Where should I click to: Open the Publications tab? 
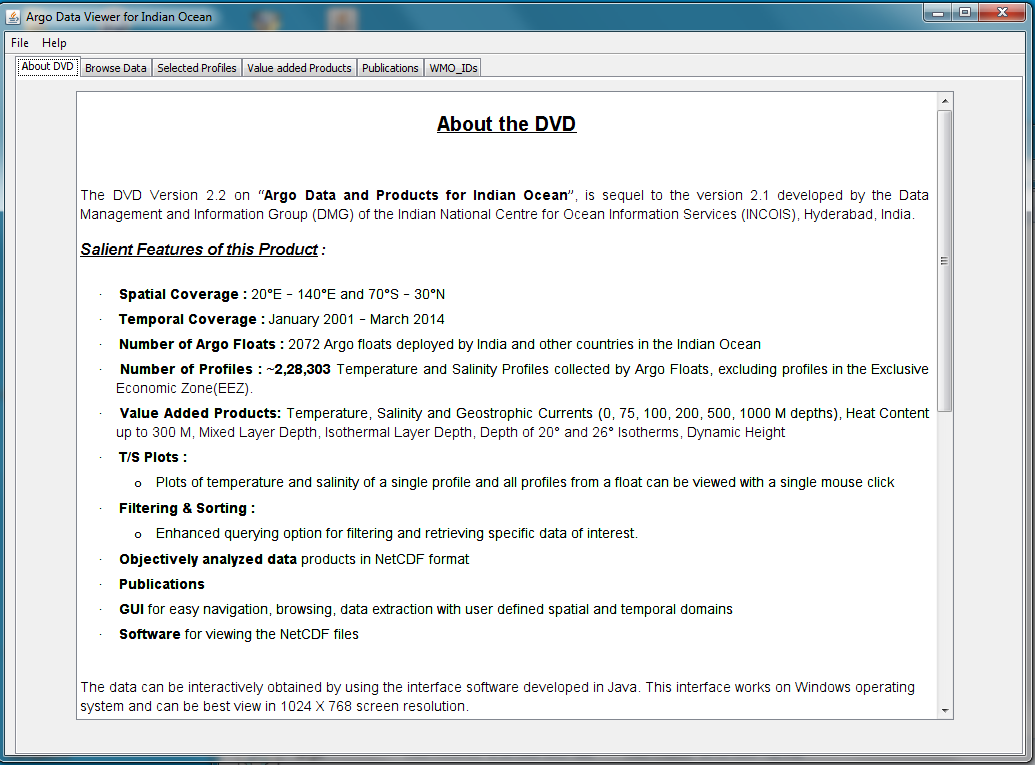(390, 68)
